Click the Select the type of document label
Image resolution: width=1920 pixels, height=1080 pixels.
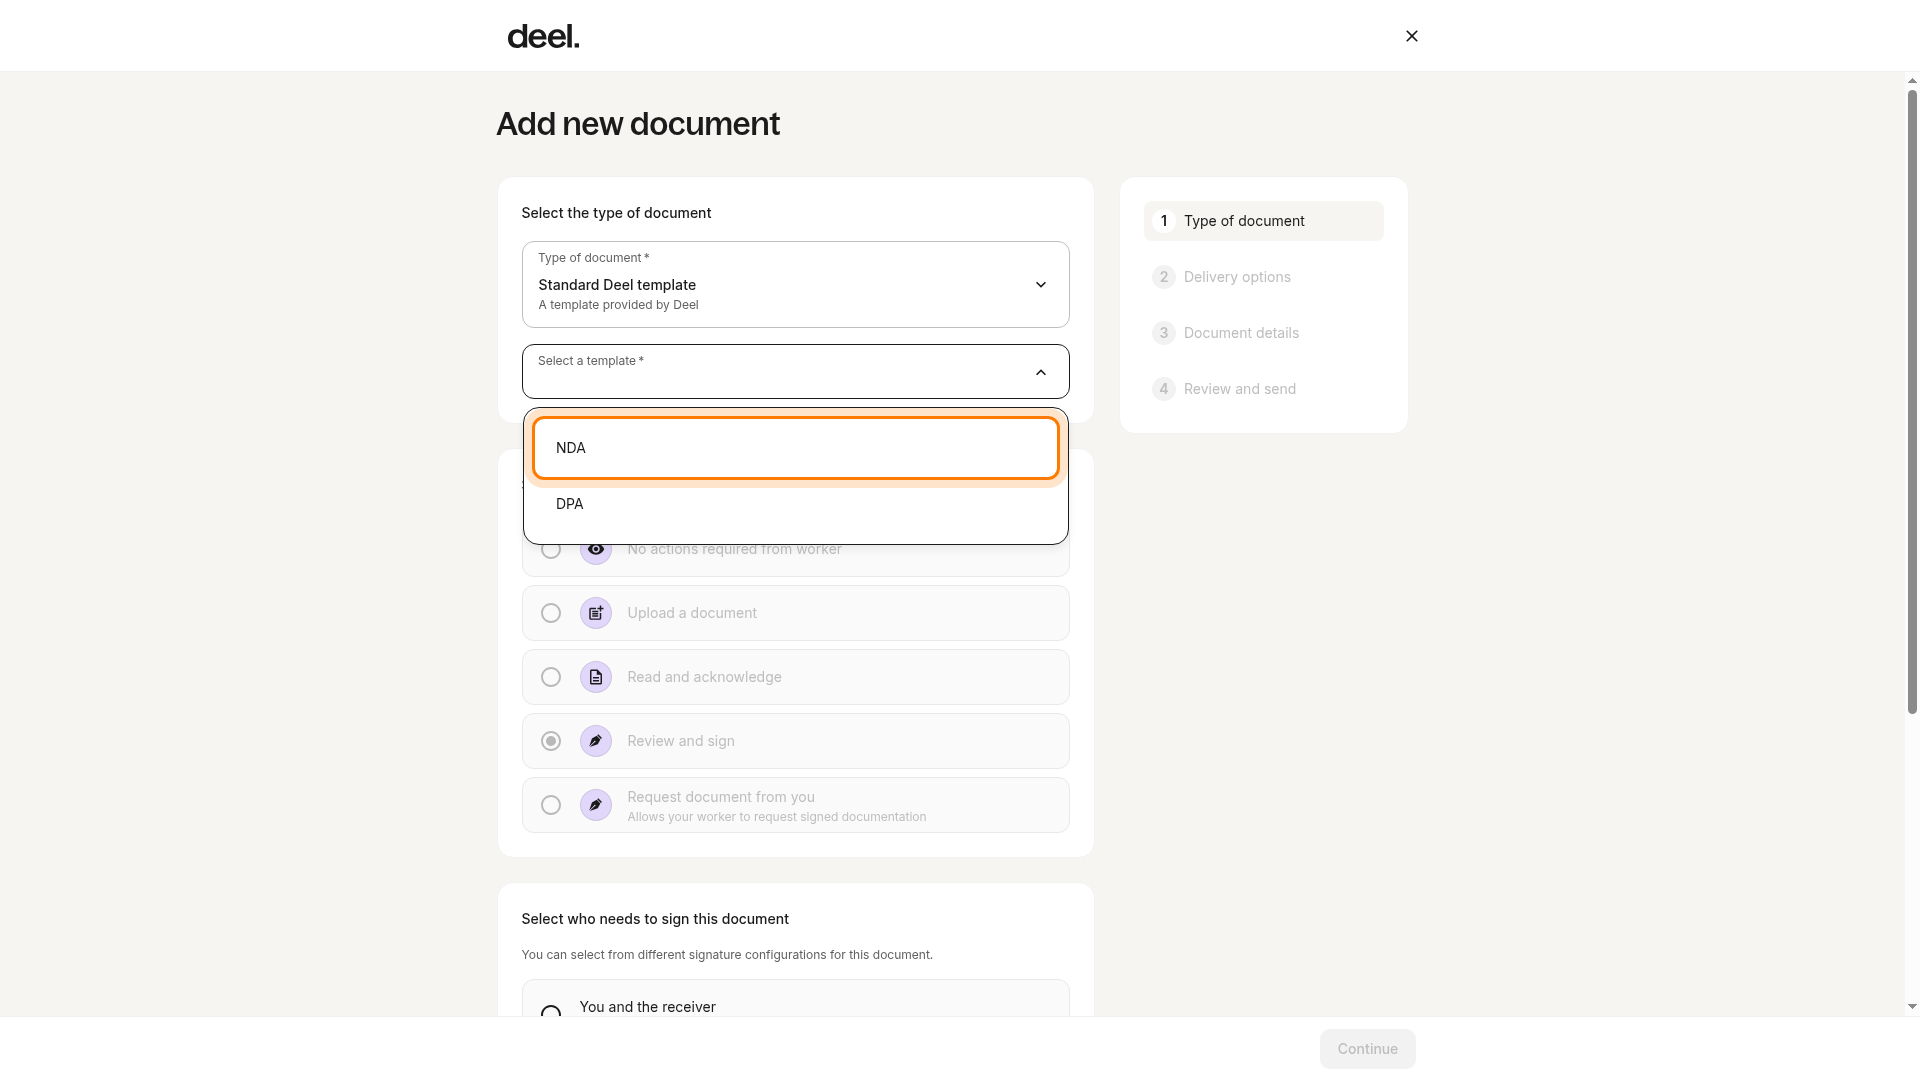click(616, 213)
